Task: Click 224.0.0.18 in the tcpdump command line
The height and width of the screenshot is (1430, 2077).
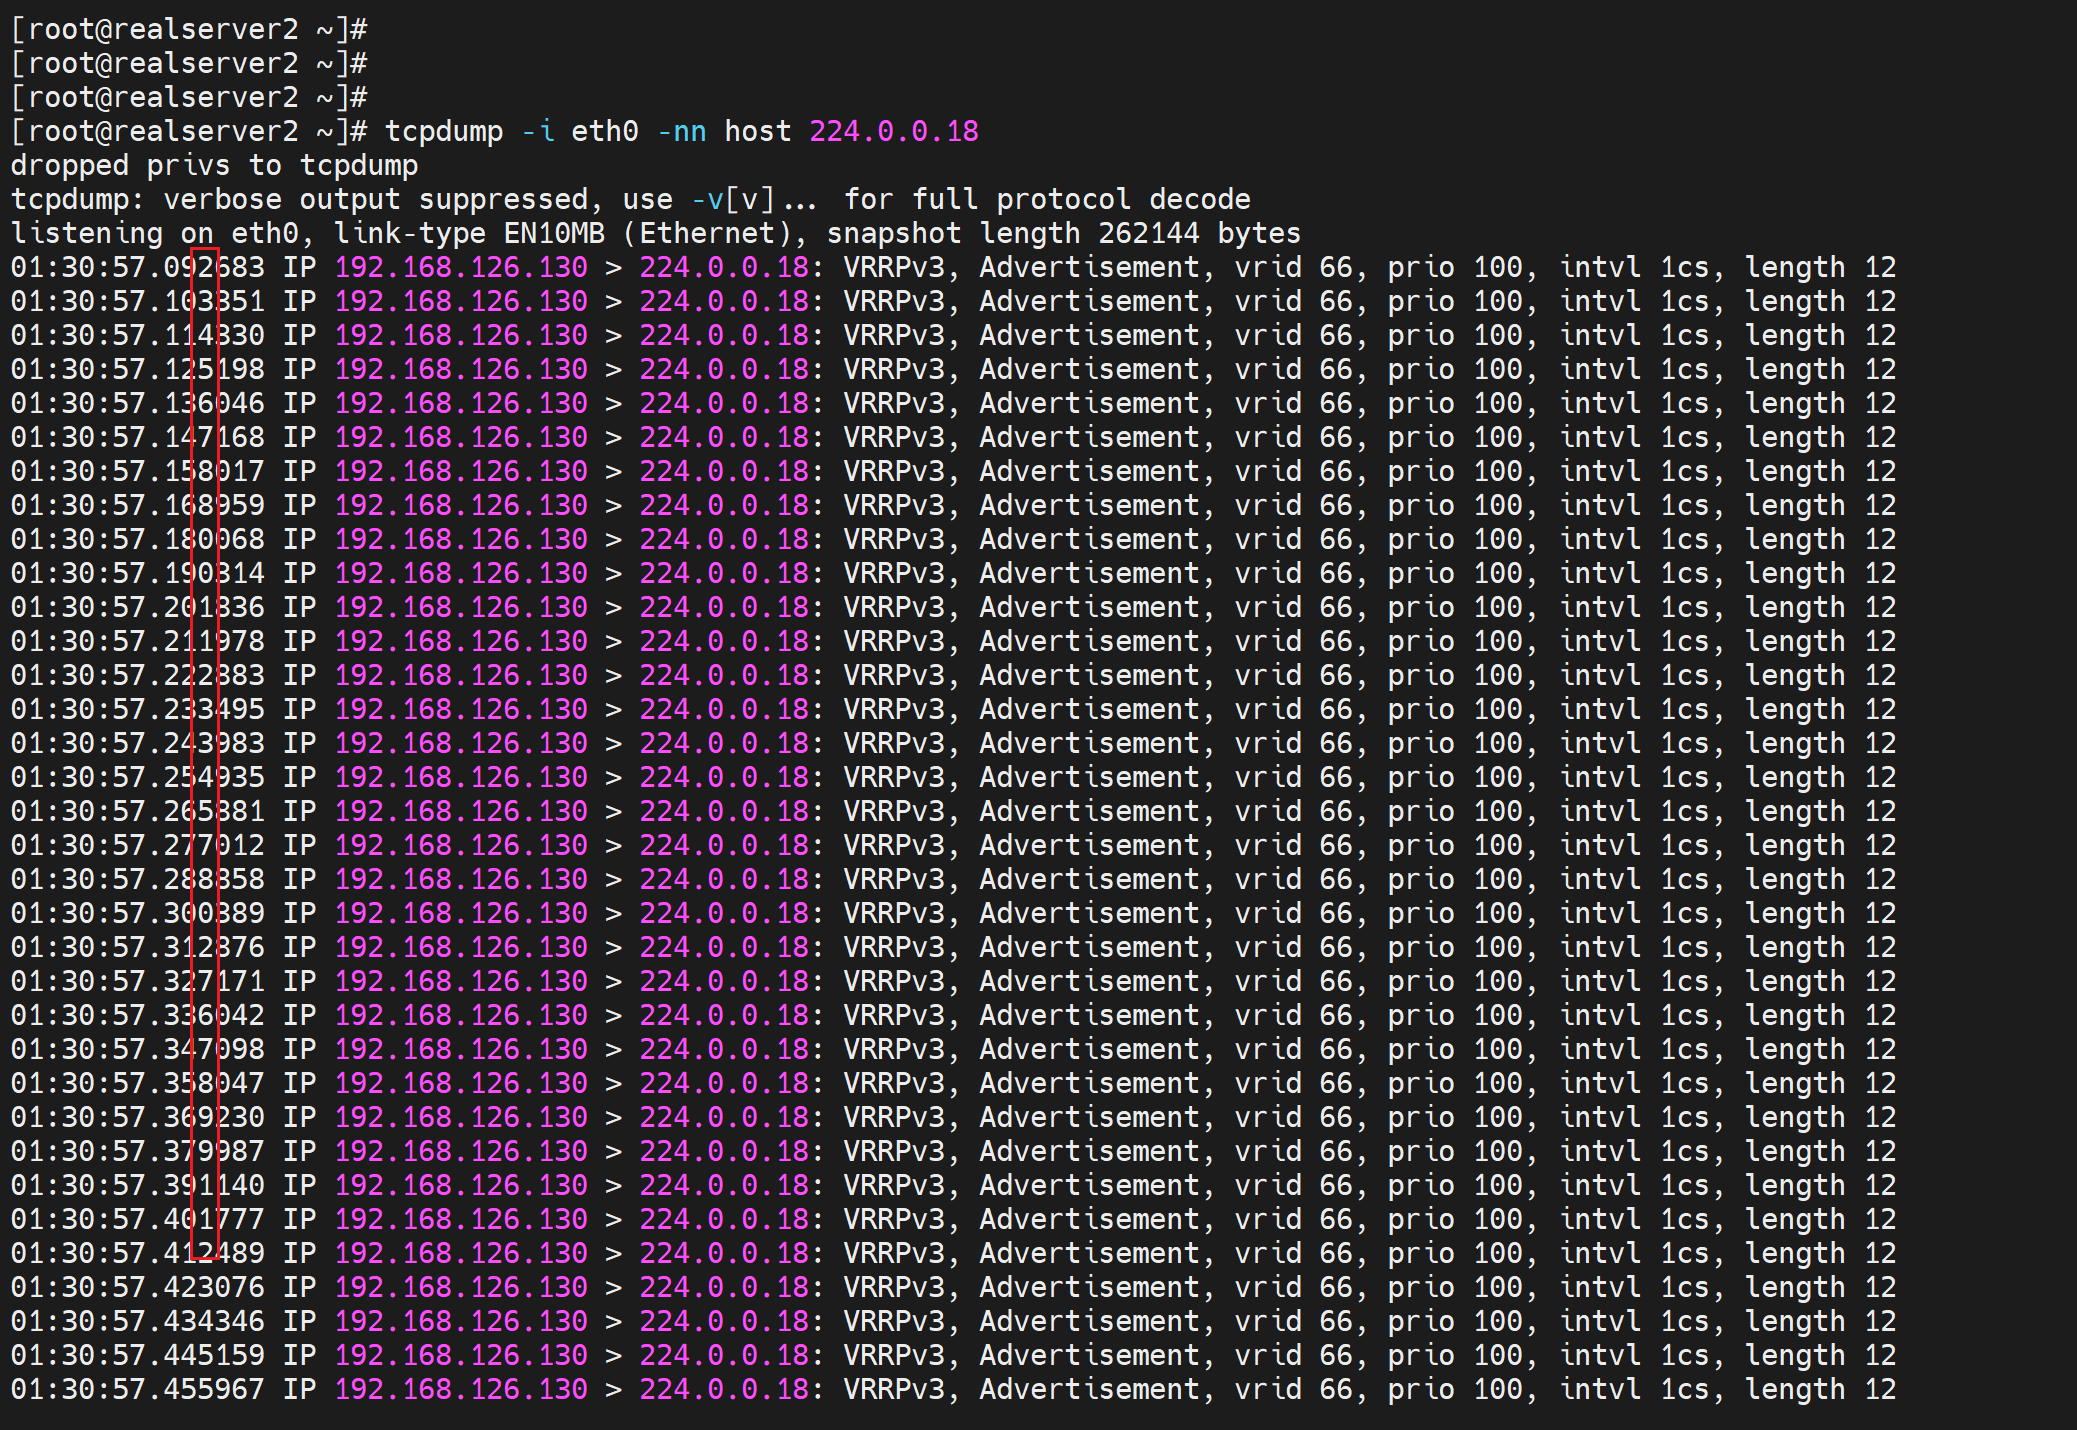Action: pos(893,132)
